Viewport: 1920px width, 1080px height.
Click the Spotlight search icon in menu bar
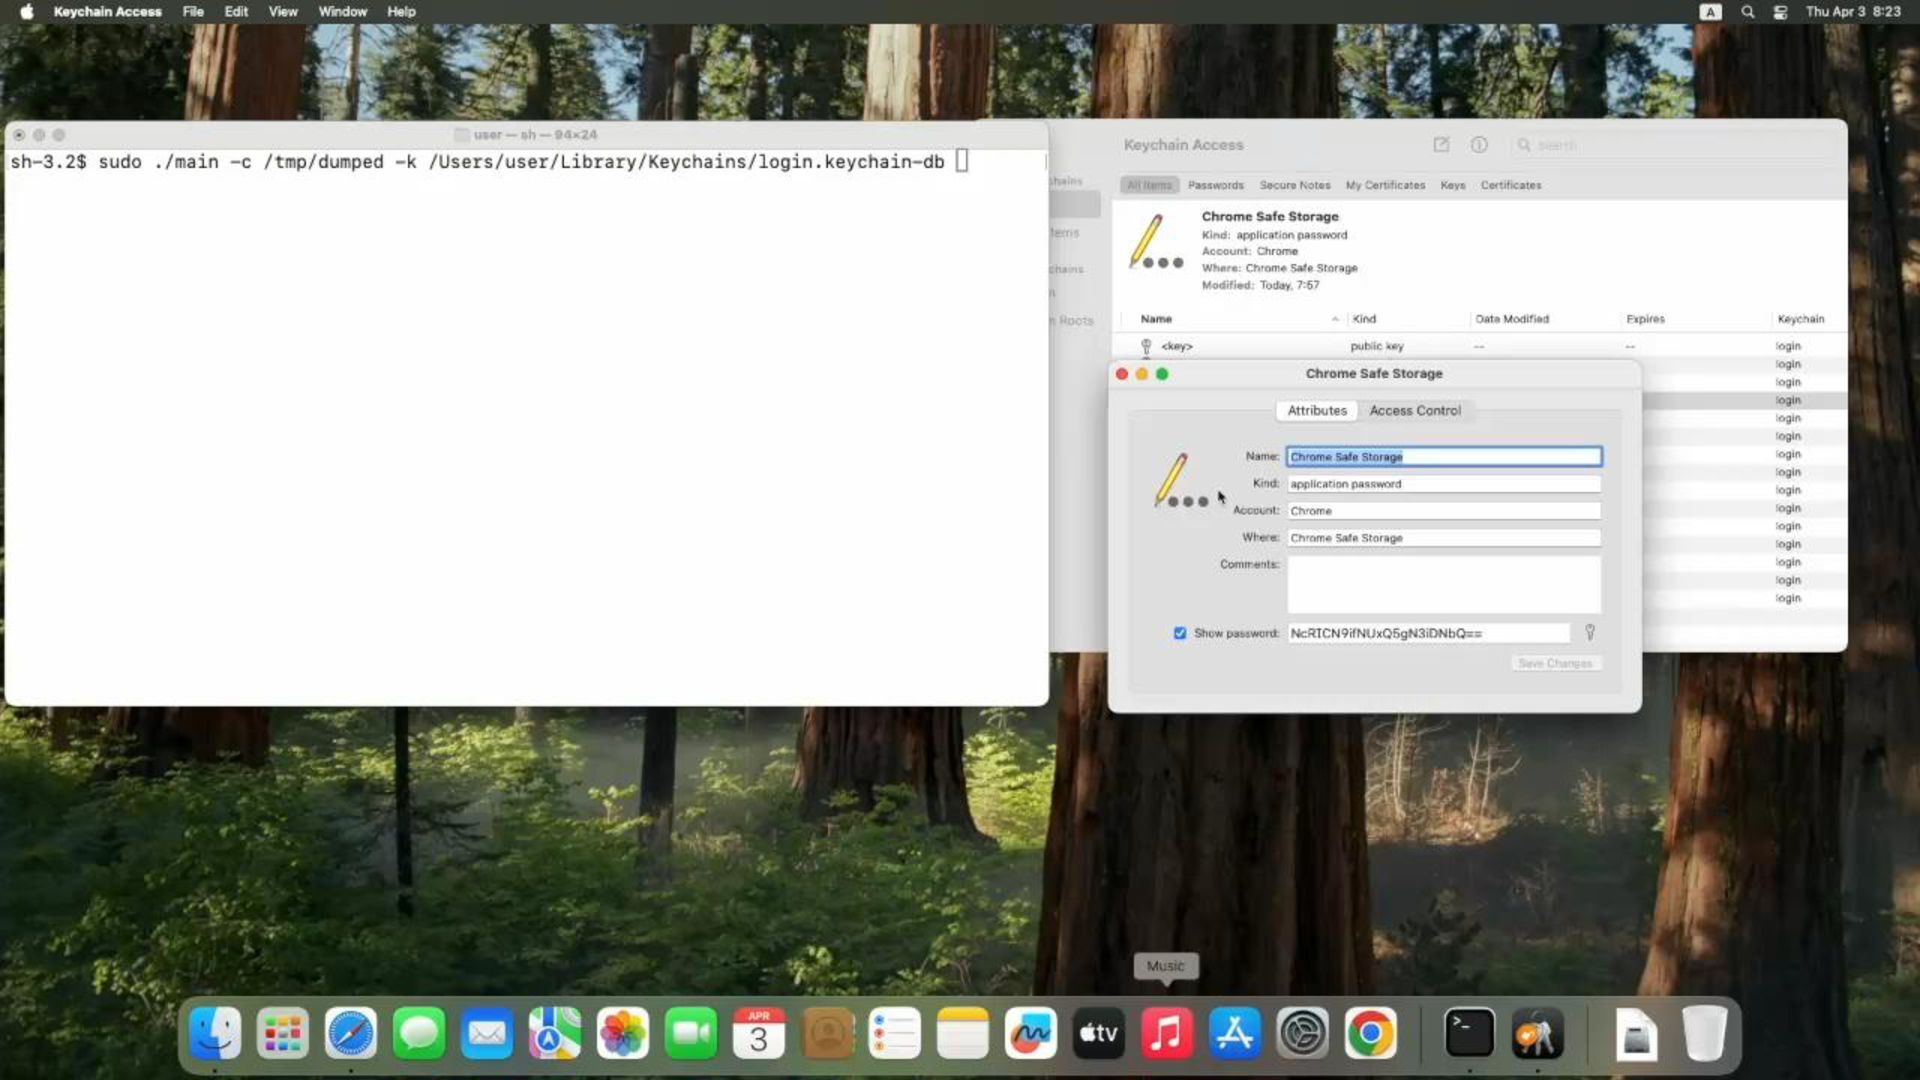click(x=1747, y=12)
